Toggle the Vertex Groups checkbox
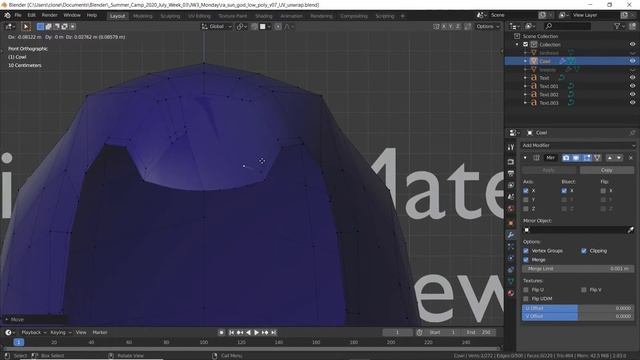Screen dimensions: 640x360 pyautogui.click(x=526, y=251)
